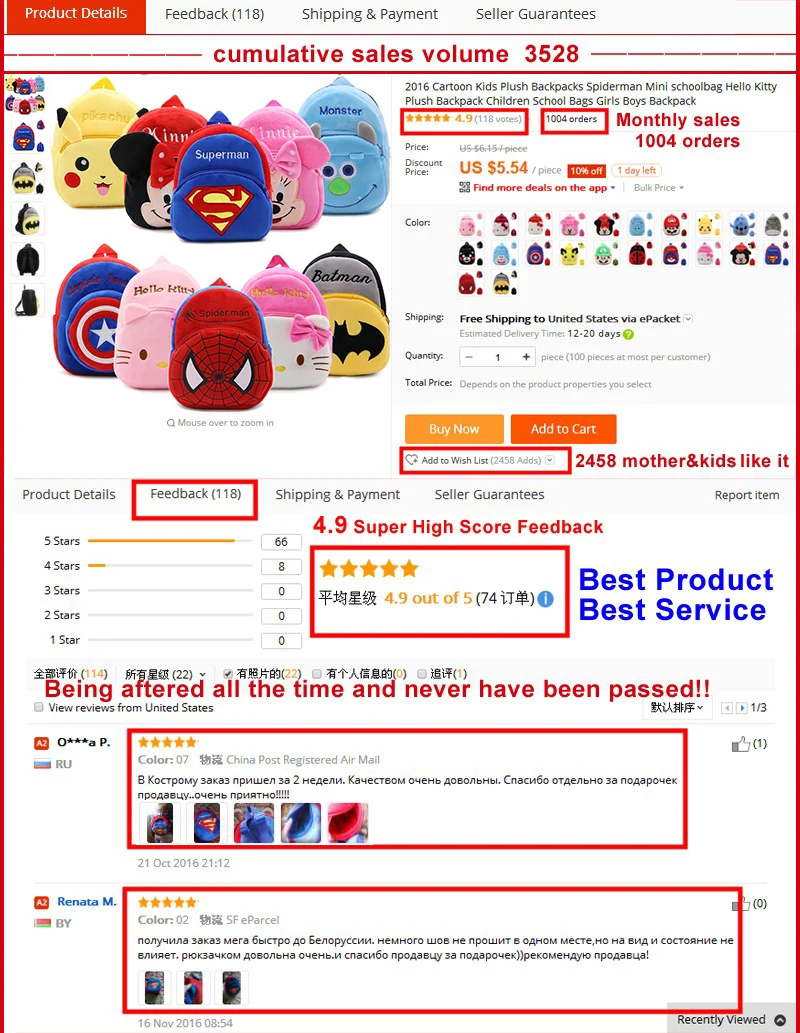Open the default sort order dropdown
800x1033 pixels.
pos(677,708)
